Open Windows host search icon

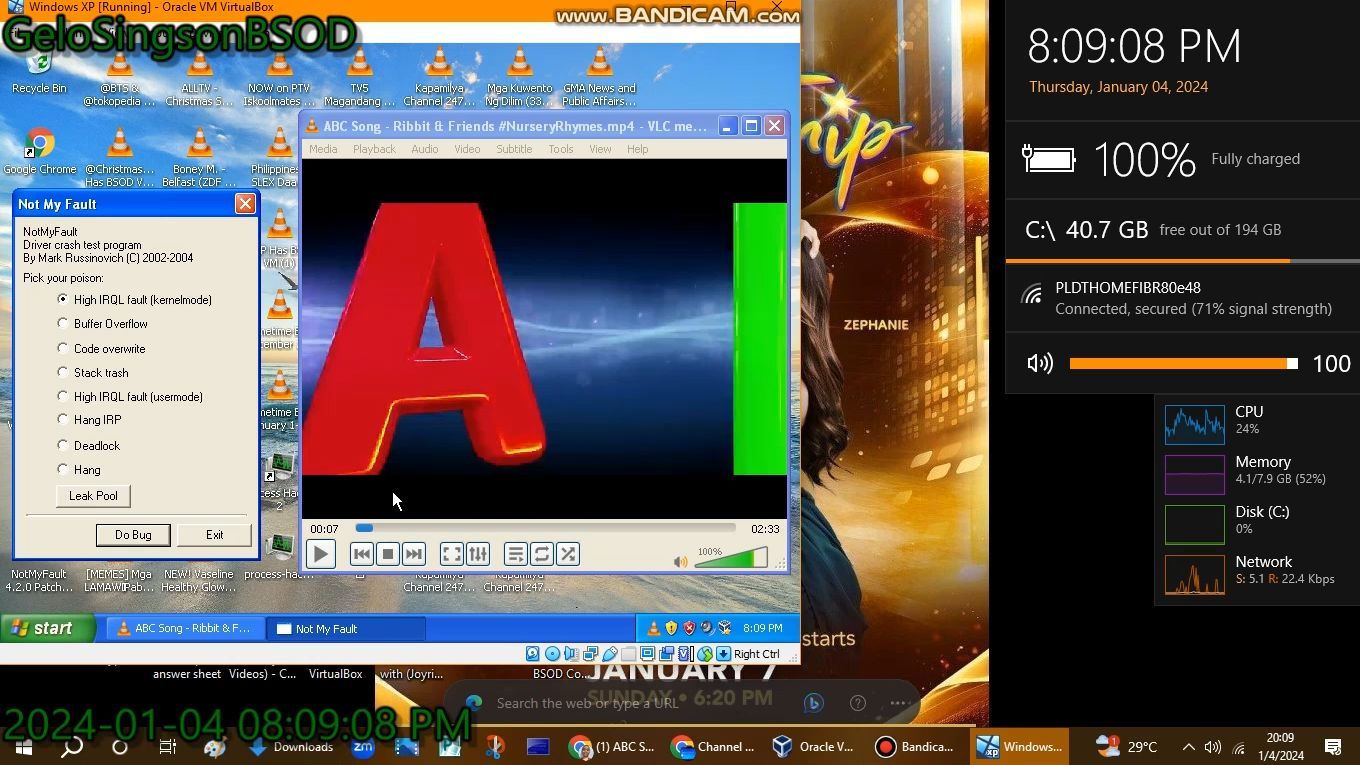[x=72, y=747]
